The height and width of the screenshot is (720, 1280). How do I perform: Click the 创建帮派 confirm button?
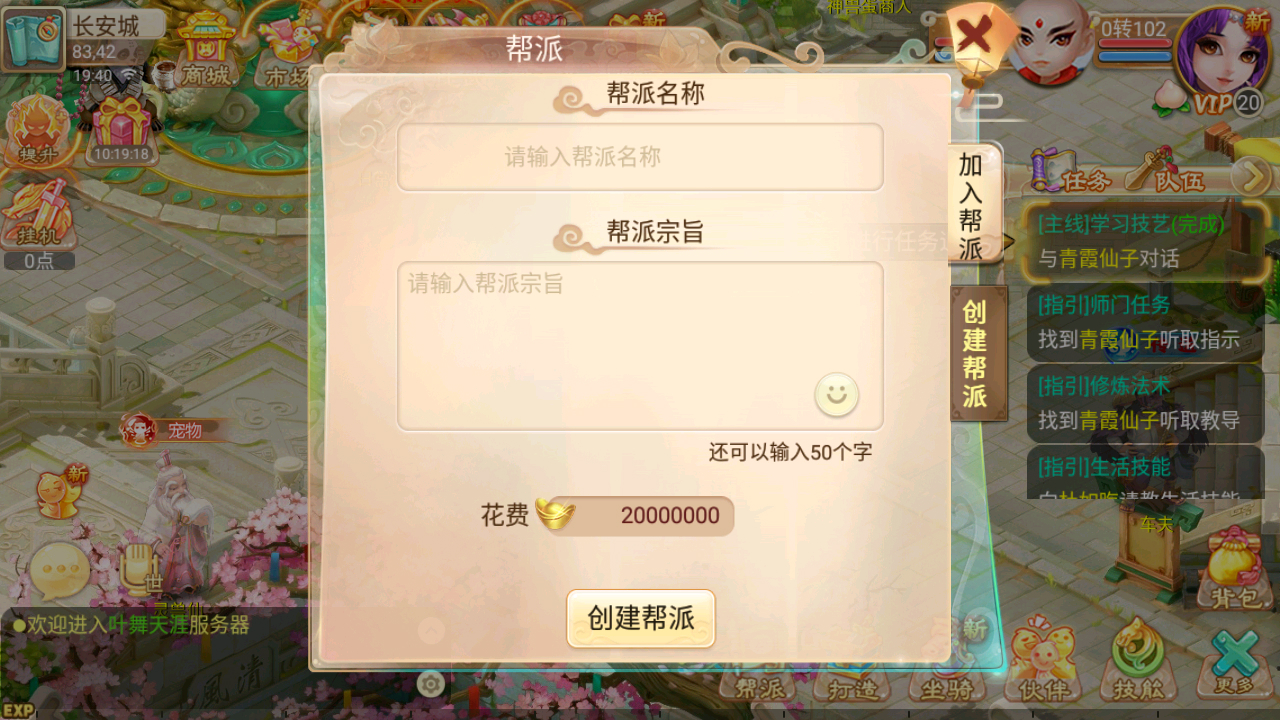[x=641, y=618]
